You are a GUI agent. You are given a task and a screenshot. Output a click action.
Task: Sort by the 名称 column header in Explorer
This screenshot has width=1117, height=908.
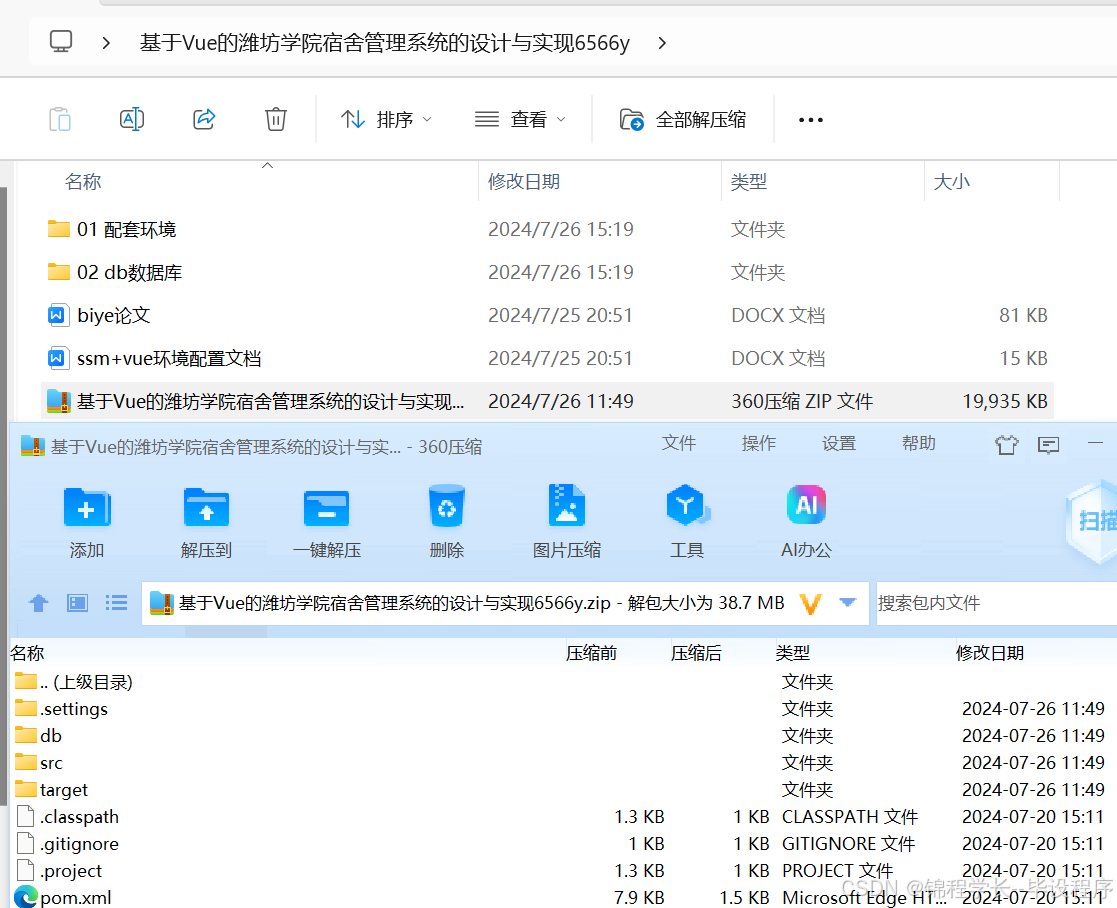pyautogui.click(x=83, y=182)
